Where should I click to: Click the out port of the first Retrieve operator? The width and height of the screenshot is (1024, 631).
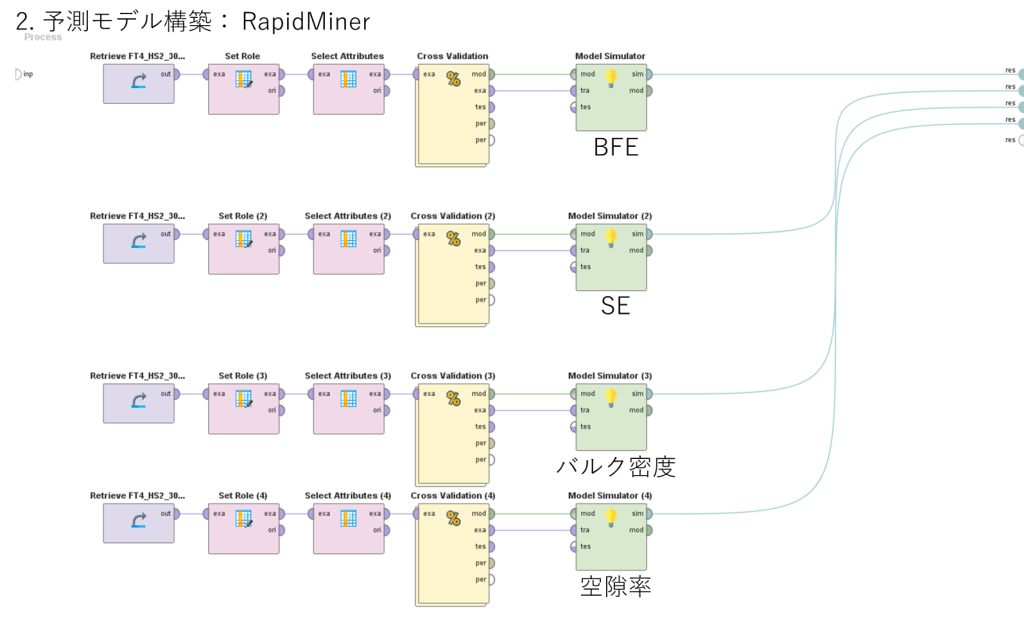177,74
